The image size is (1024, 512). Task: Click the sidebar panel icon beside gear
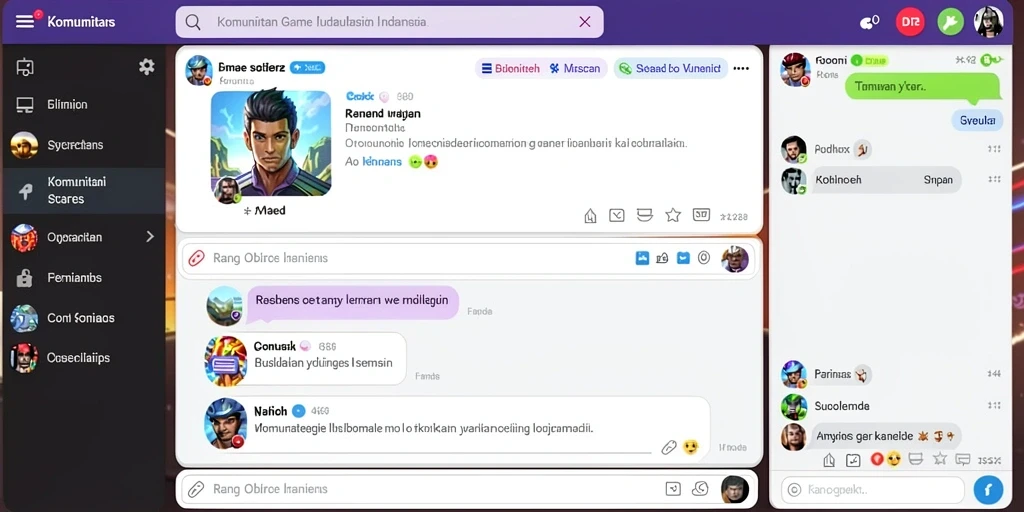point(25,67)
